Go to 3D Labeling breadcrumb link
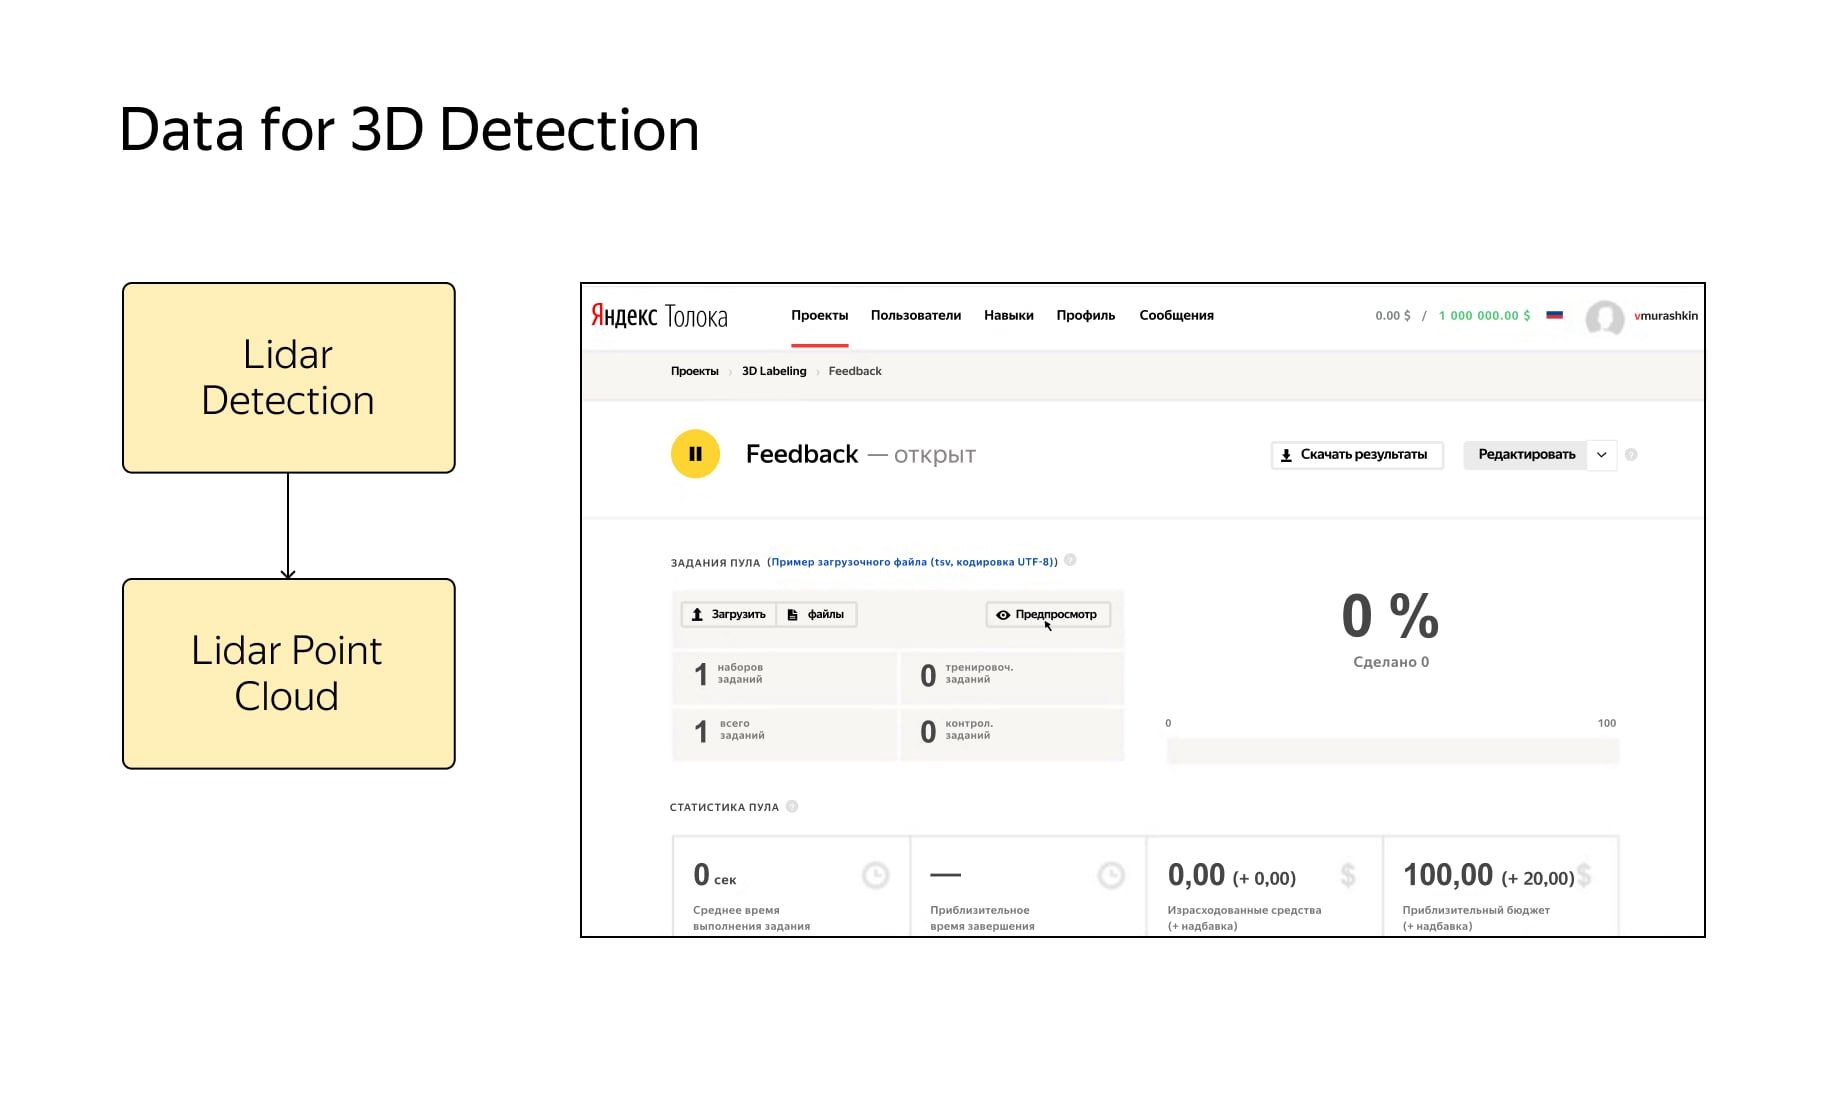This screenshot has width=1840, height=1116. 774,371
